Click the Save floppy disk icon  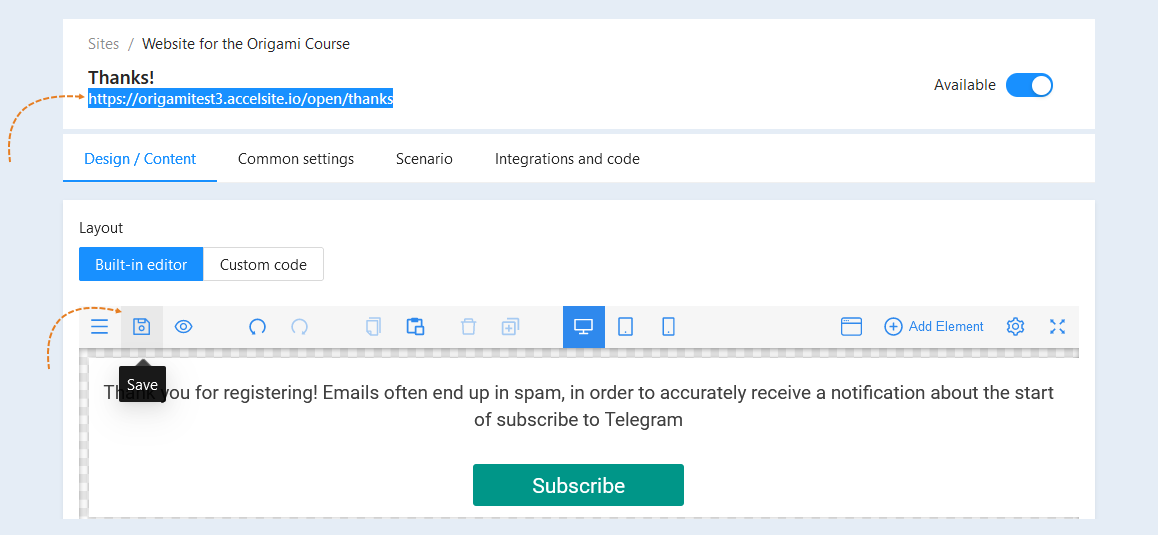[142, 327]
